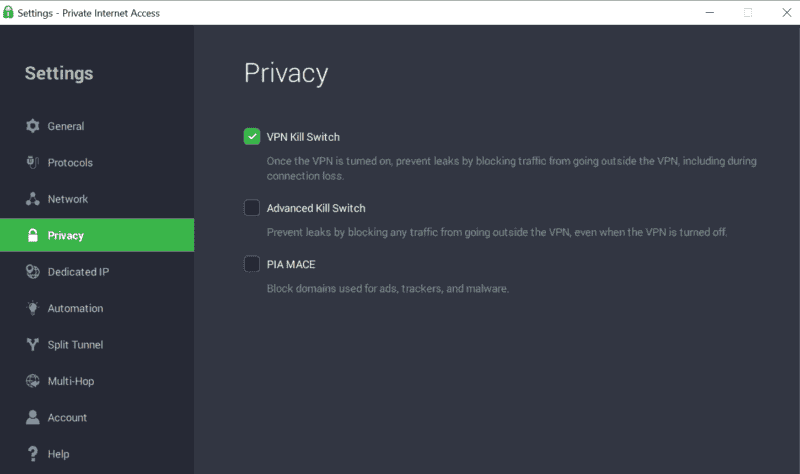
Task: Click the 'Once the VPN is turned on' description
Action: 511,168
